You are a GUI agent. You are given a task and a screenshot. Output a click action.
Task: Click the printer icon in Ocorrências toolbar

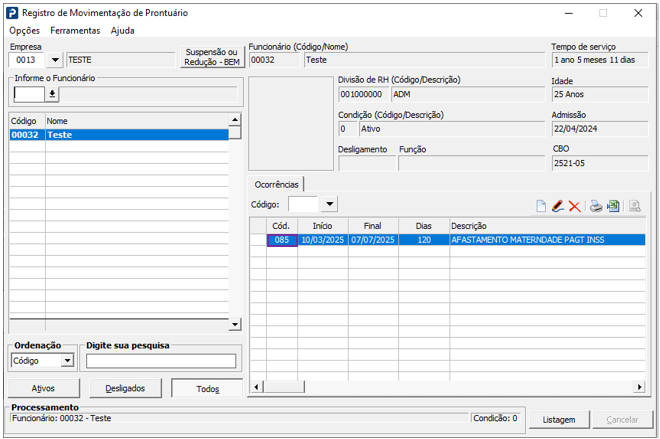point(596,206)
